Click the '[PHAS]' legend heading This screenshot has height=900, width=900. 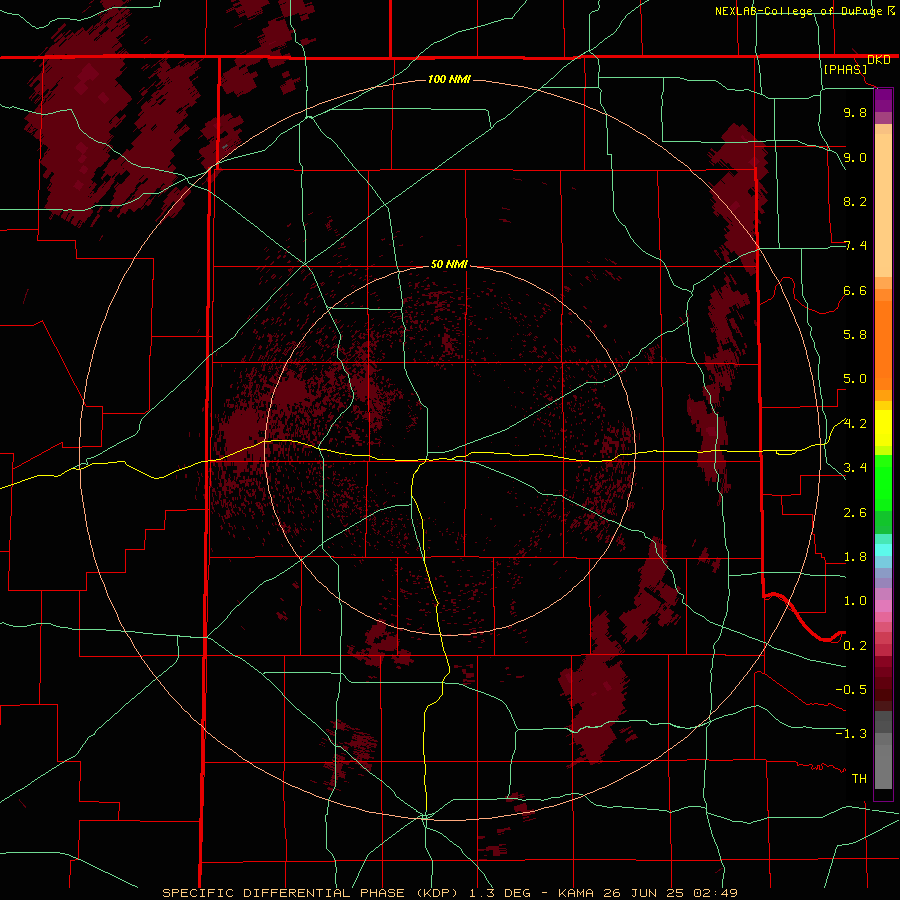(x=845, y=69)
